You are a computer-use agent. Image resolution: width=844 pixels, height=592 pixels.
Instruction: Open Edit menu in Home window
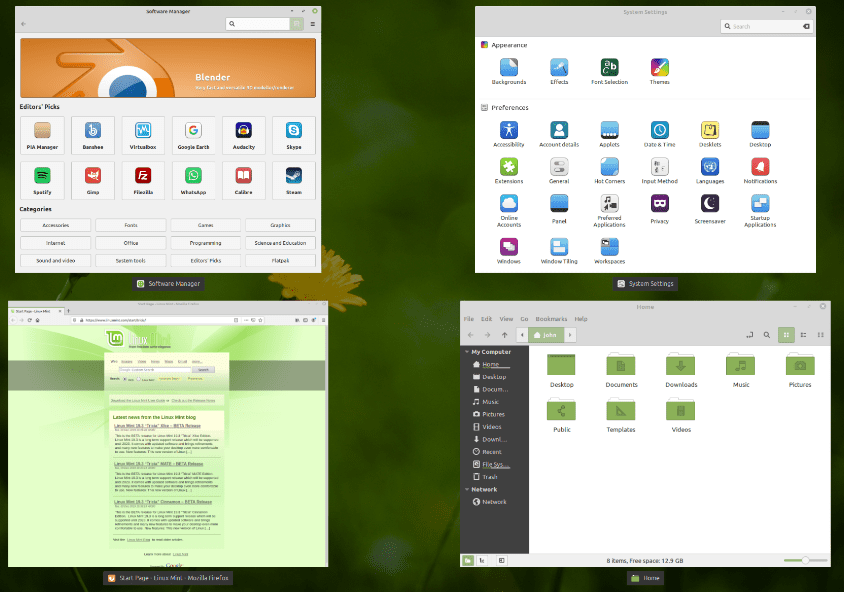[x=487, y=319]
